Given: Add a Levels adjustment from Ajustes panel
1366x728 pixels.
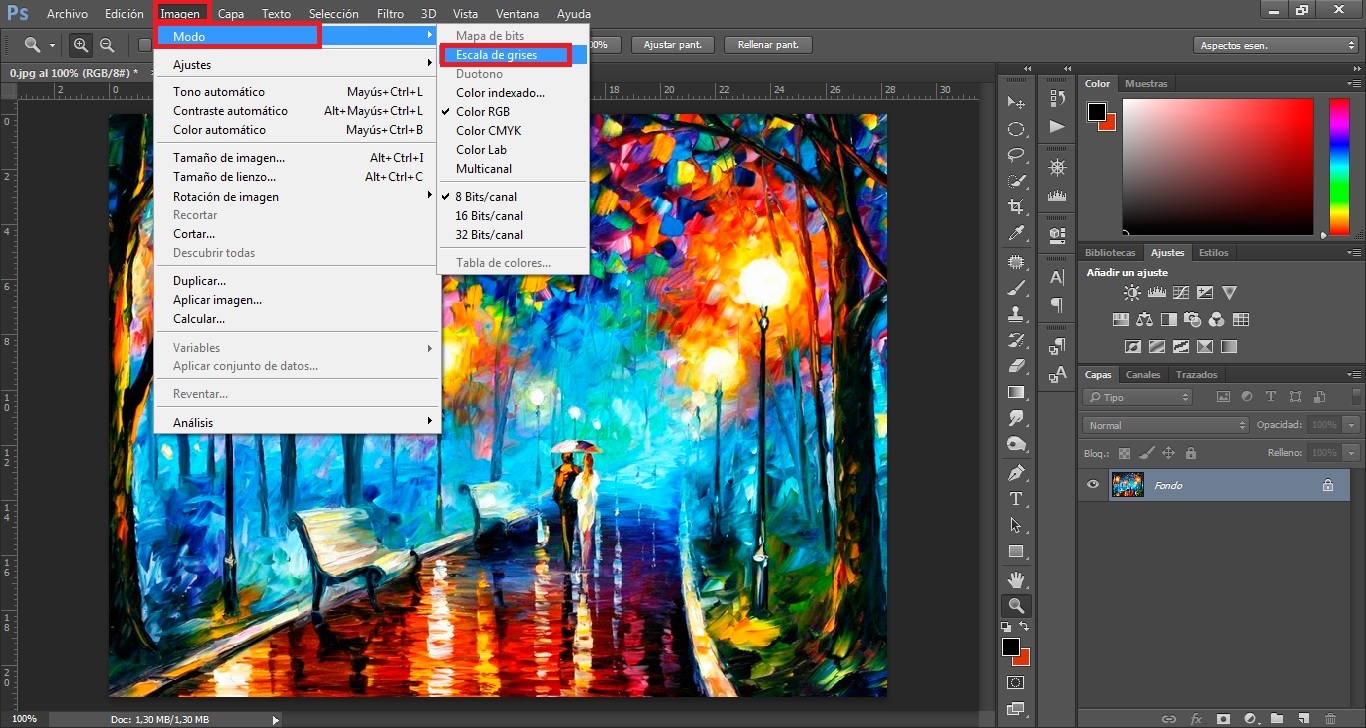Looking at the screenshot, I should 1157,293.
